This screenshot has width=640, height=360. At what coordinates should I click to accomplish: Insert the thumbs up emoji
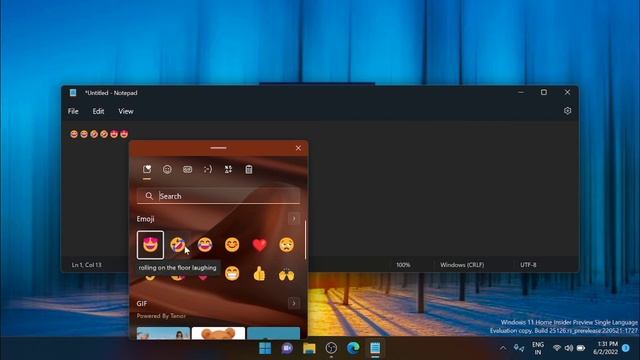click(260, 273)
